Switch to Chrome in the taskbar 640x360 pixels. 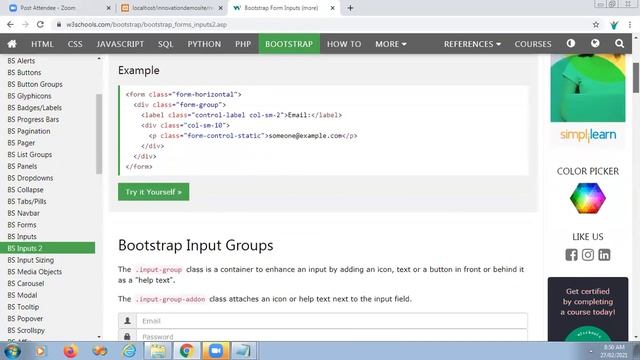point(187,351)
